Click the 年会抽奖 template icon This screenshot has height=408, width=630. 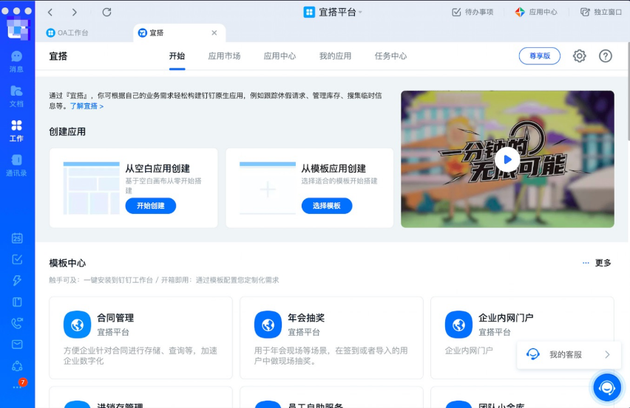[x=268, y=324]
